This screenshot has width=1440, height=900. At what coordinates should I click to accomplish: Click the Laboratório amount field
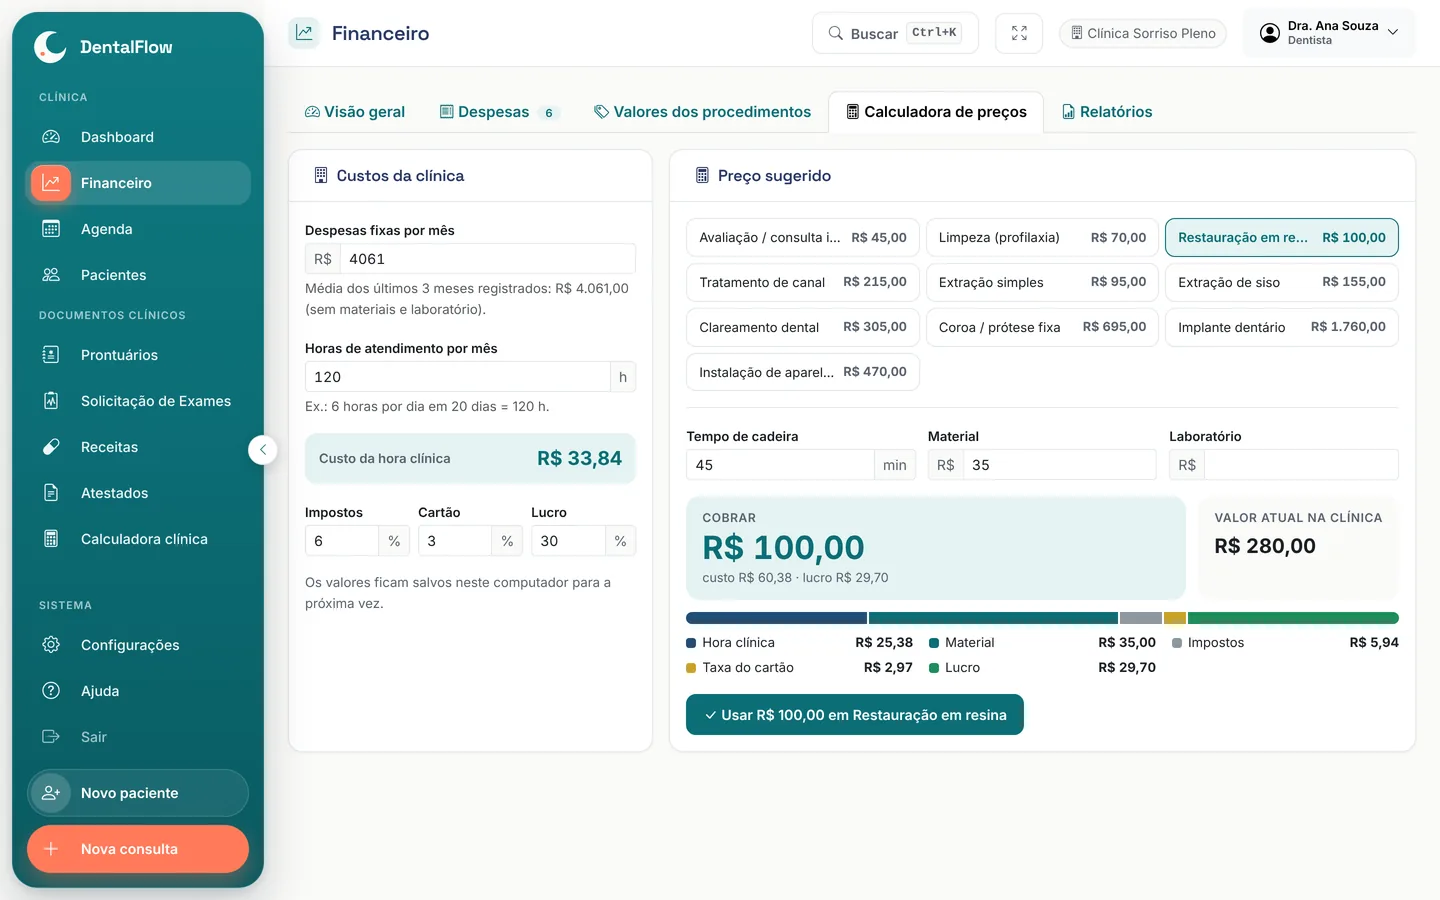coord(1301,465)
